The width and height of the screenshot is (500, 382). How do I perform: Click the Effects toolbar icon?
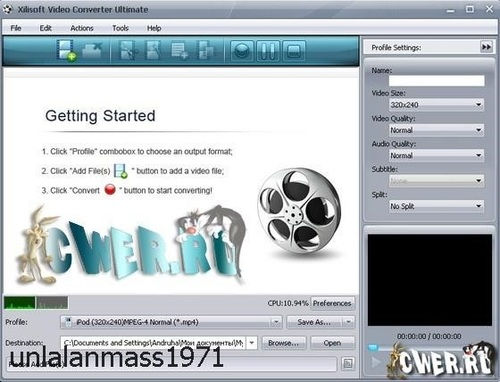click(x=153, y=50)
